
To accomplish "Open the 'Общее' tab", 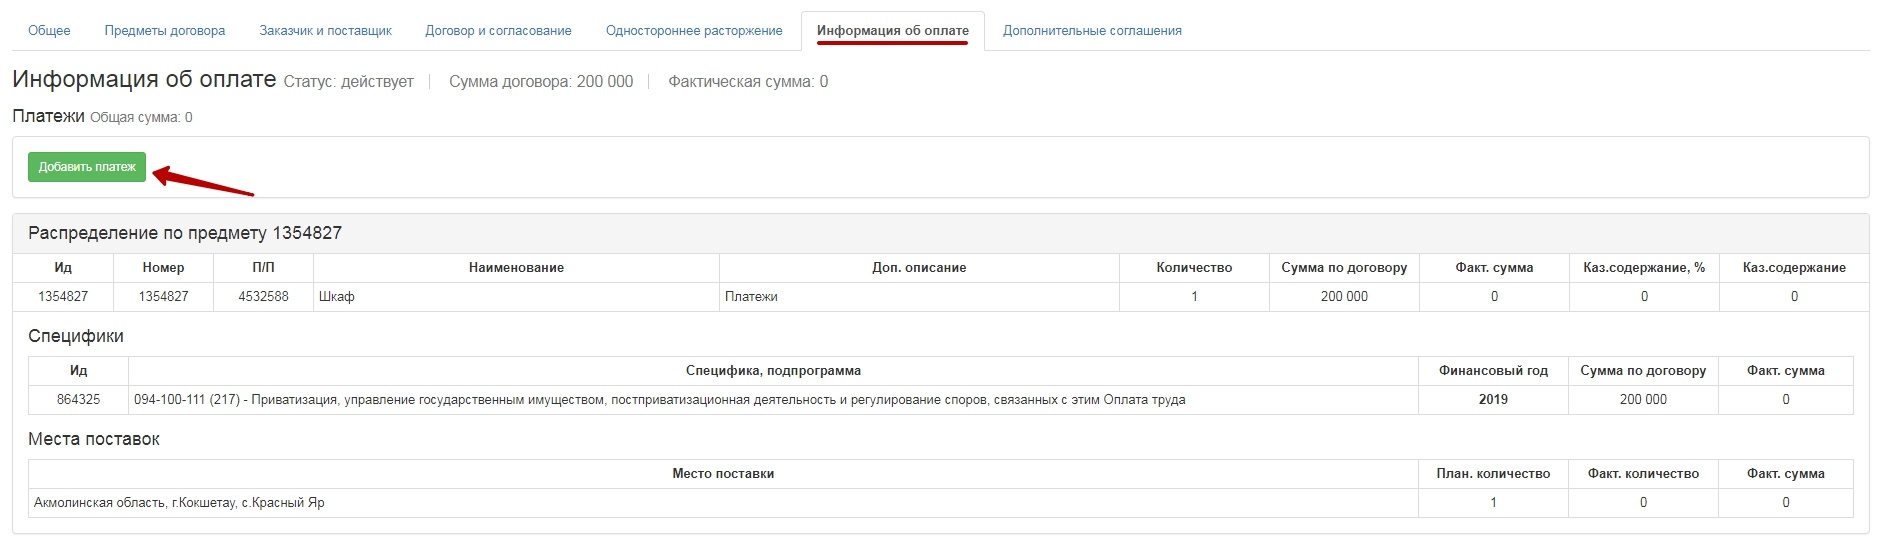I will click(x=49, y=31).
